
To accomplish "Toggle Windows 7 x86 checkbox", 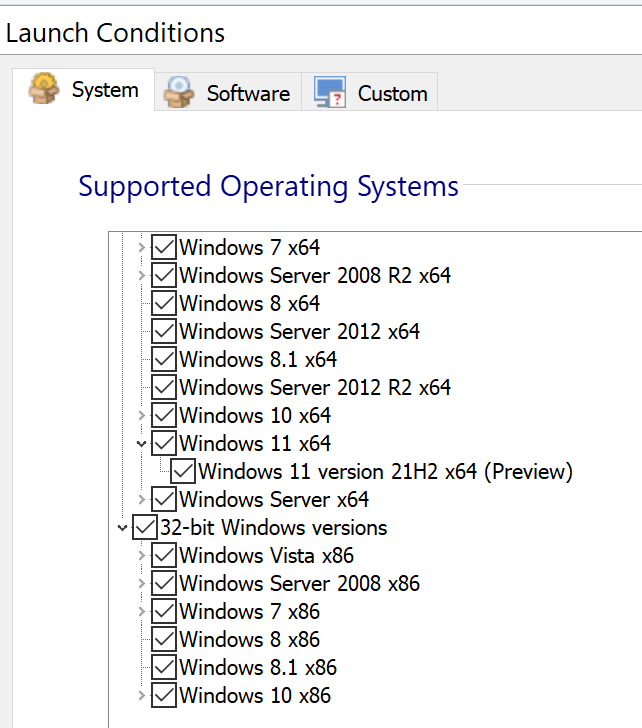I will coord(163,611).
